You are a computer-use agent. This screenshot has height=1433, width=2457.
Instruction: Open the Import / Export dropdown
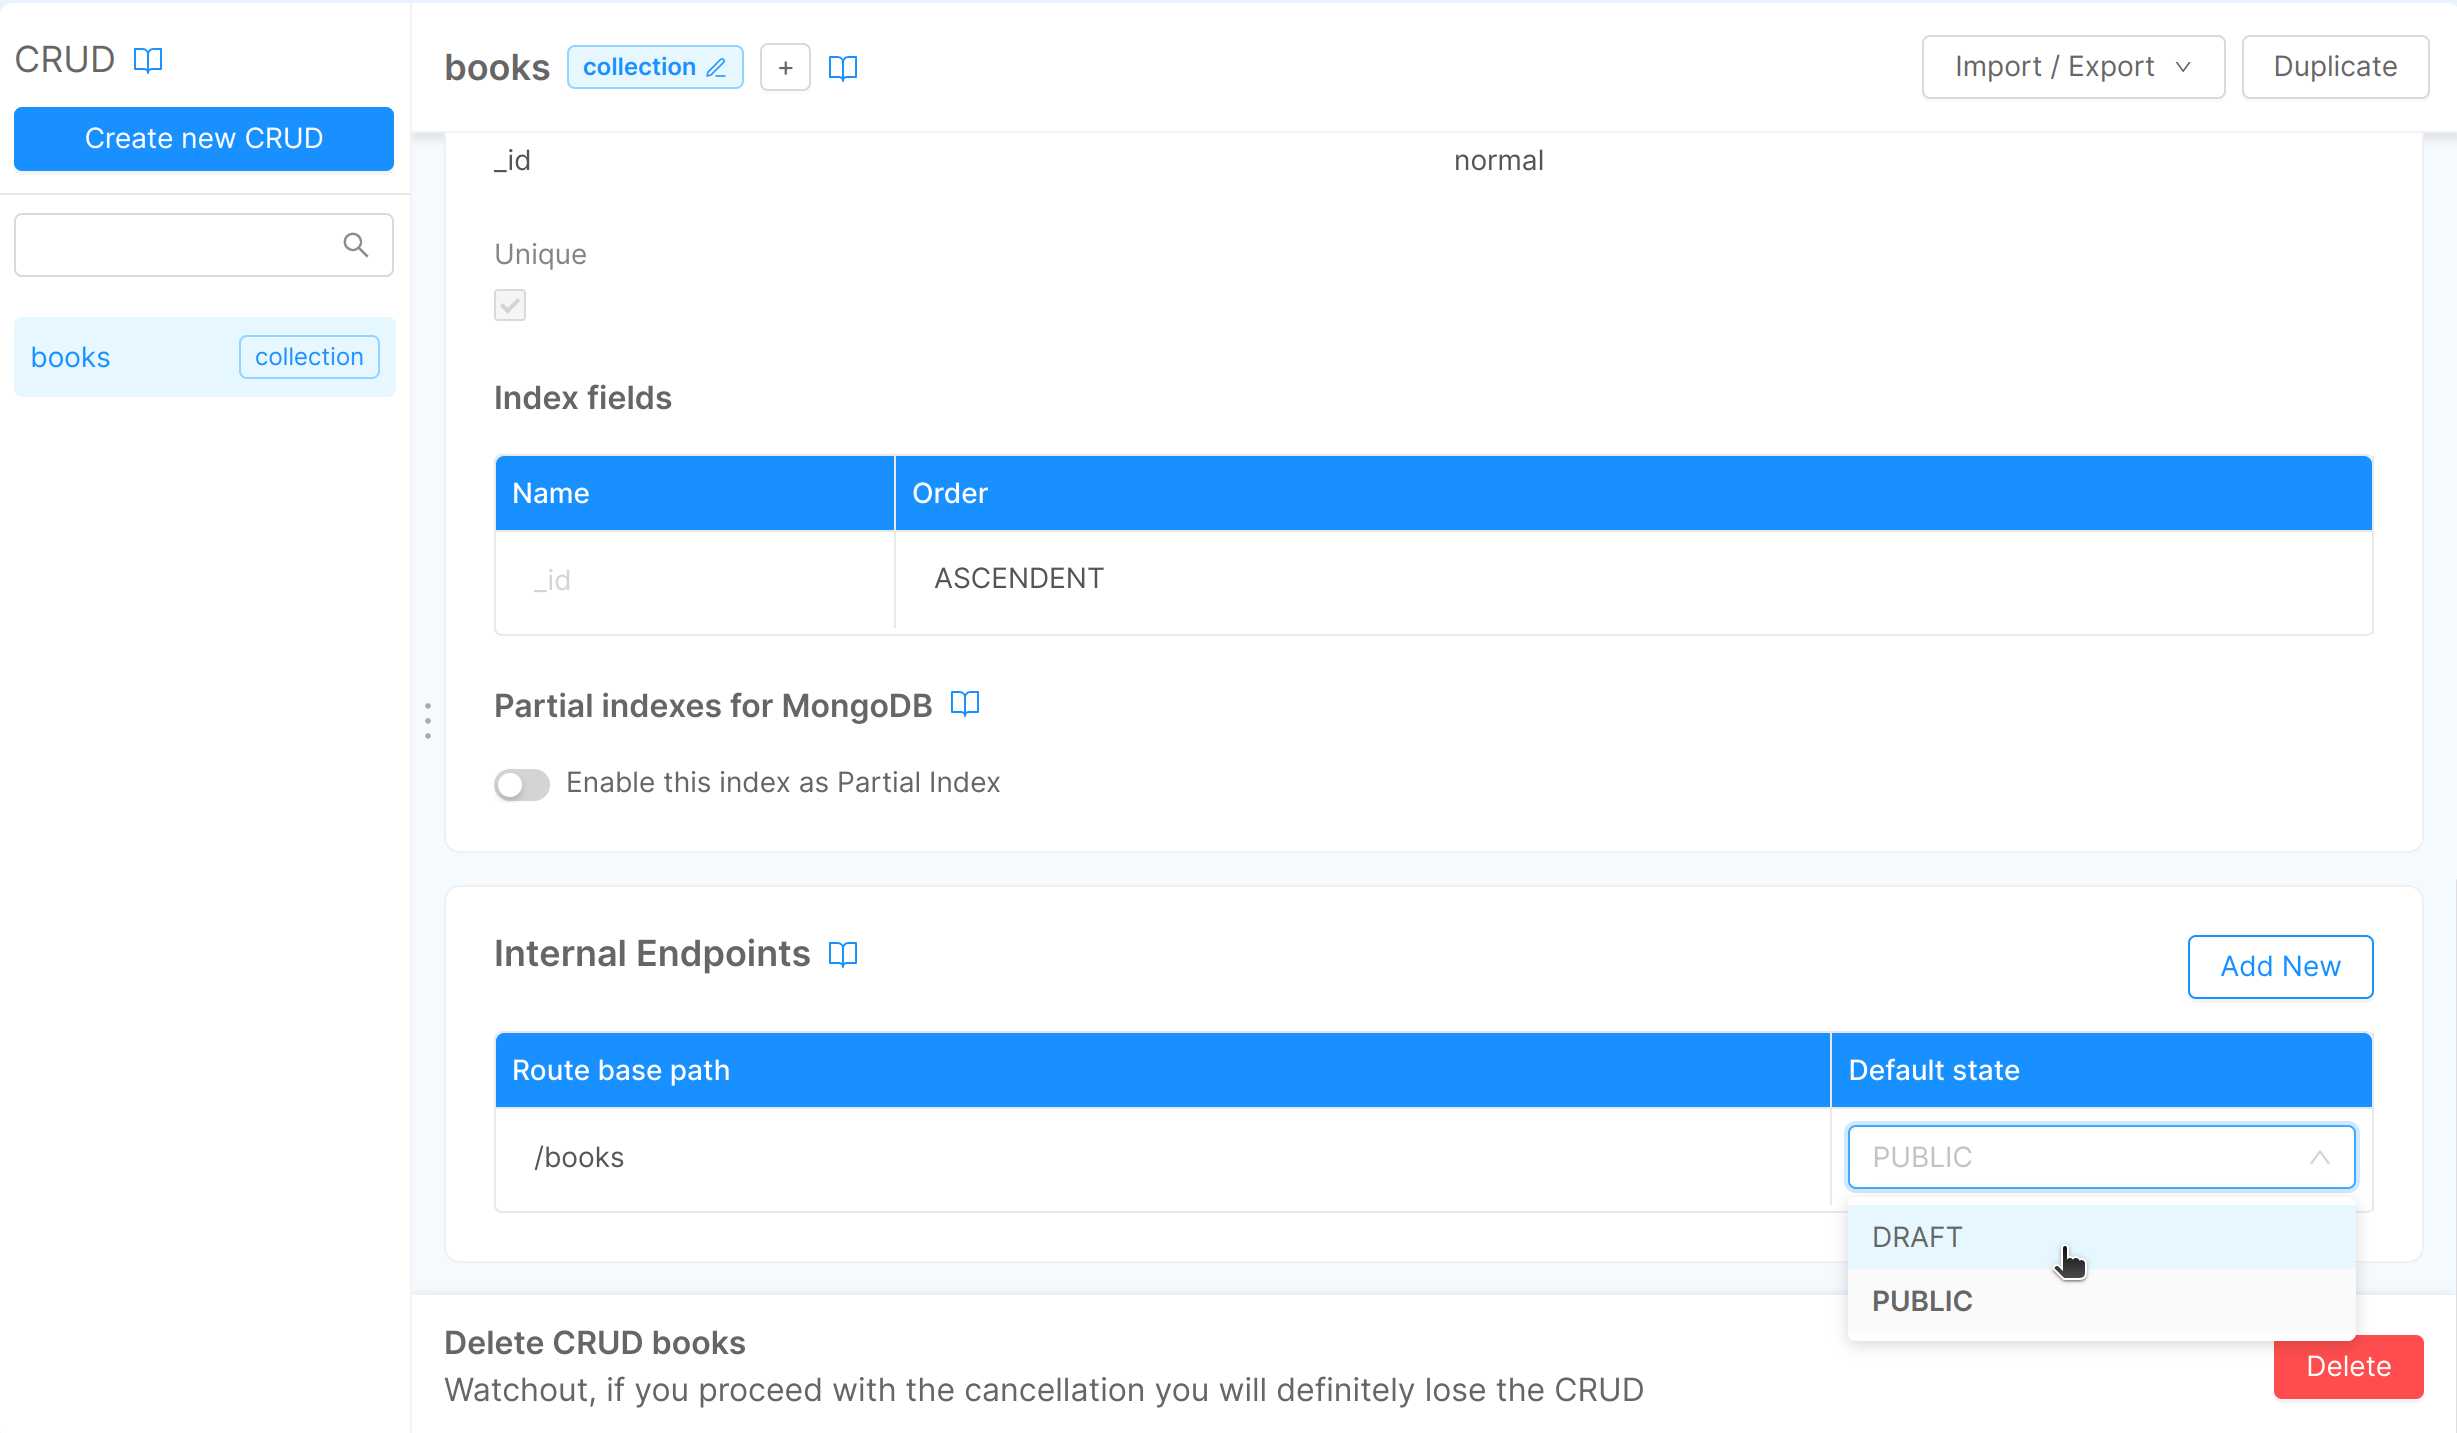pyautogui.click(x=2072, y=67)
